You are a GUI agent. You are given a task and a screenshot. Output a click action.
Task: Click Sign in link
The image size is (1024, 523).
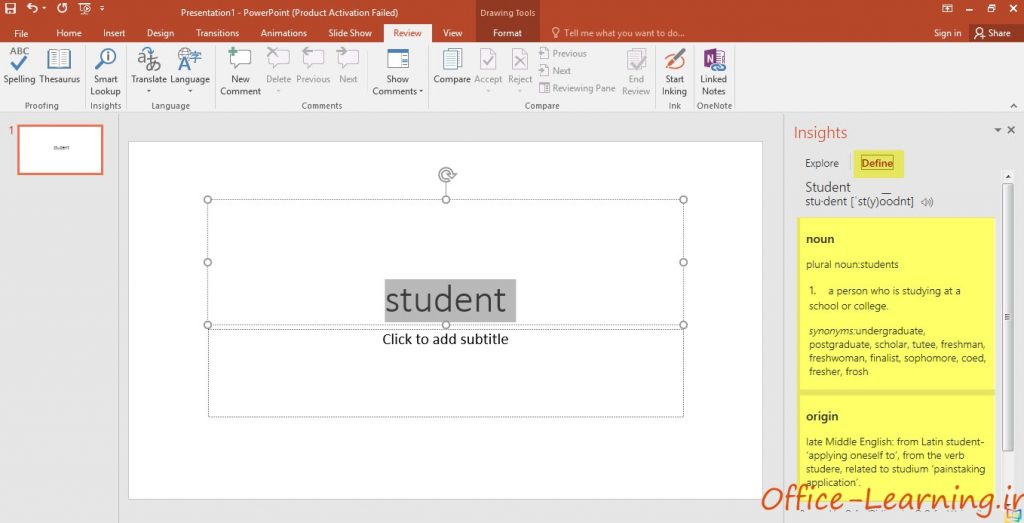coord(947,33)
